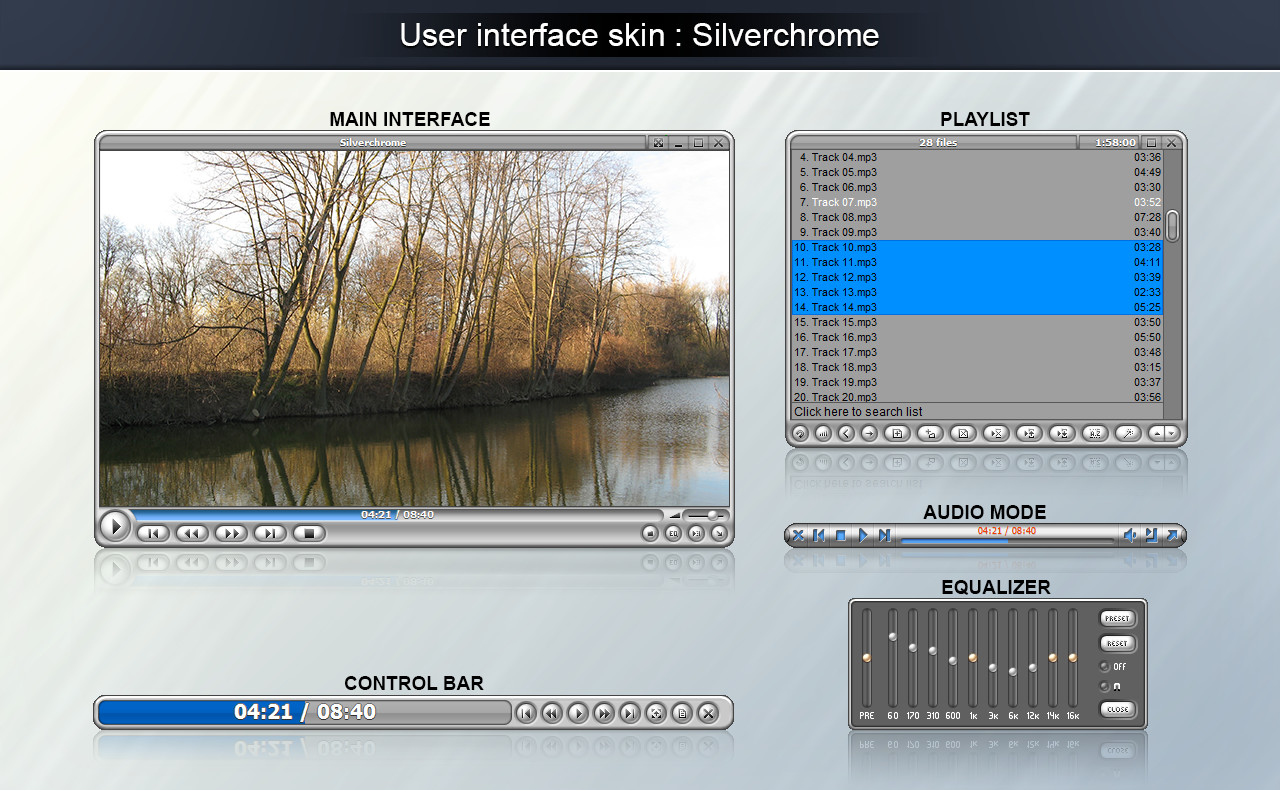Open the PRESET menu on the equalizer
This screenshot has width=1280, height=790.
coord(1117,618)
